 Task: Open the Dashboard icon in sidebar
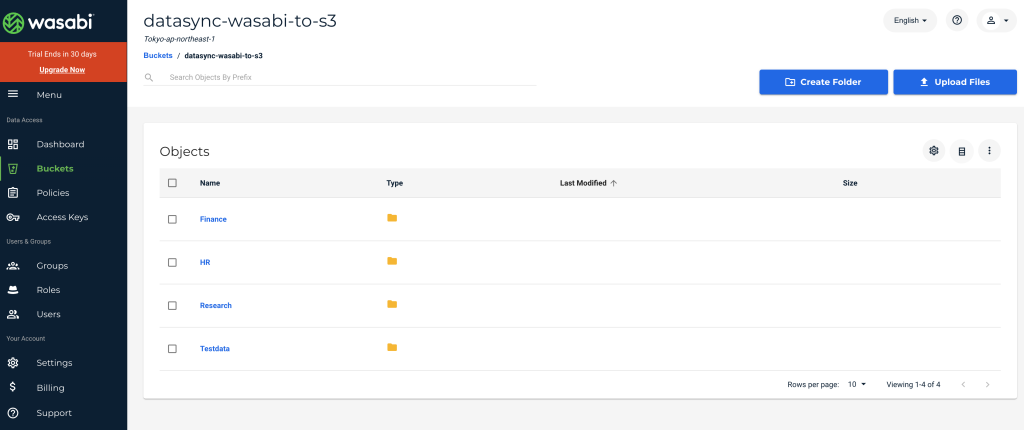tap(12, 144)
